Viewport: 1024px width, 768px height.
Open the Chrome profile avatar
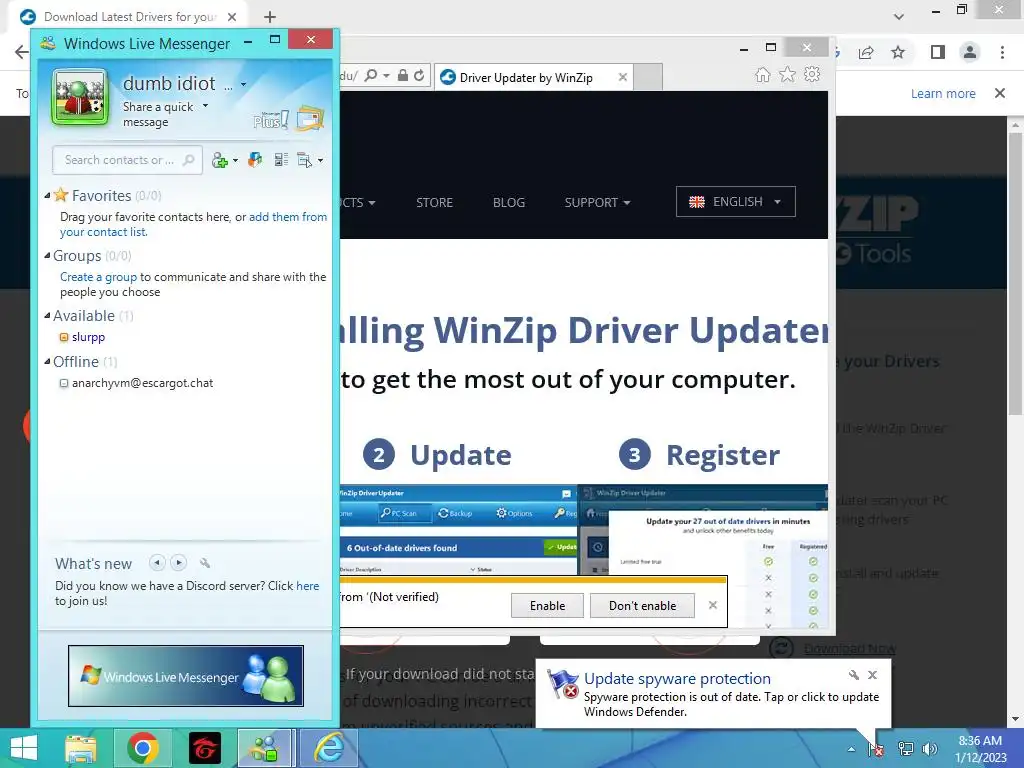coord(970,52)
